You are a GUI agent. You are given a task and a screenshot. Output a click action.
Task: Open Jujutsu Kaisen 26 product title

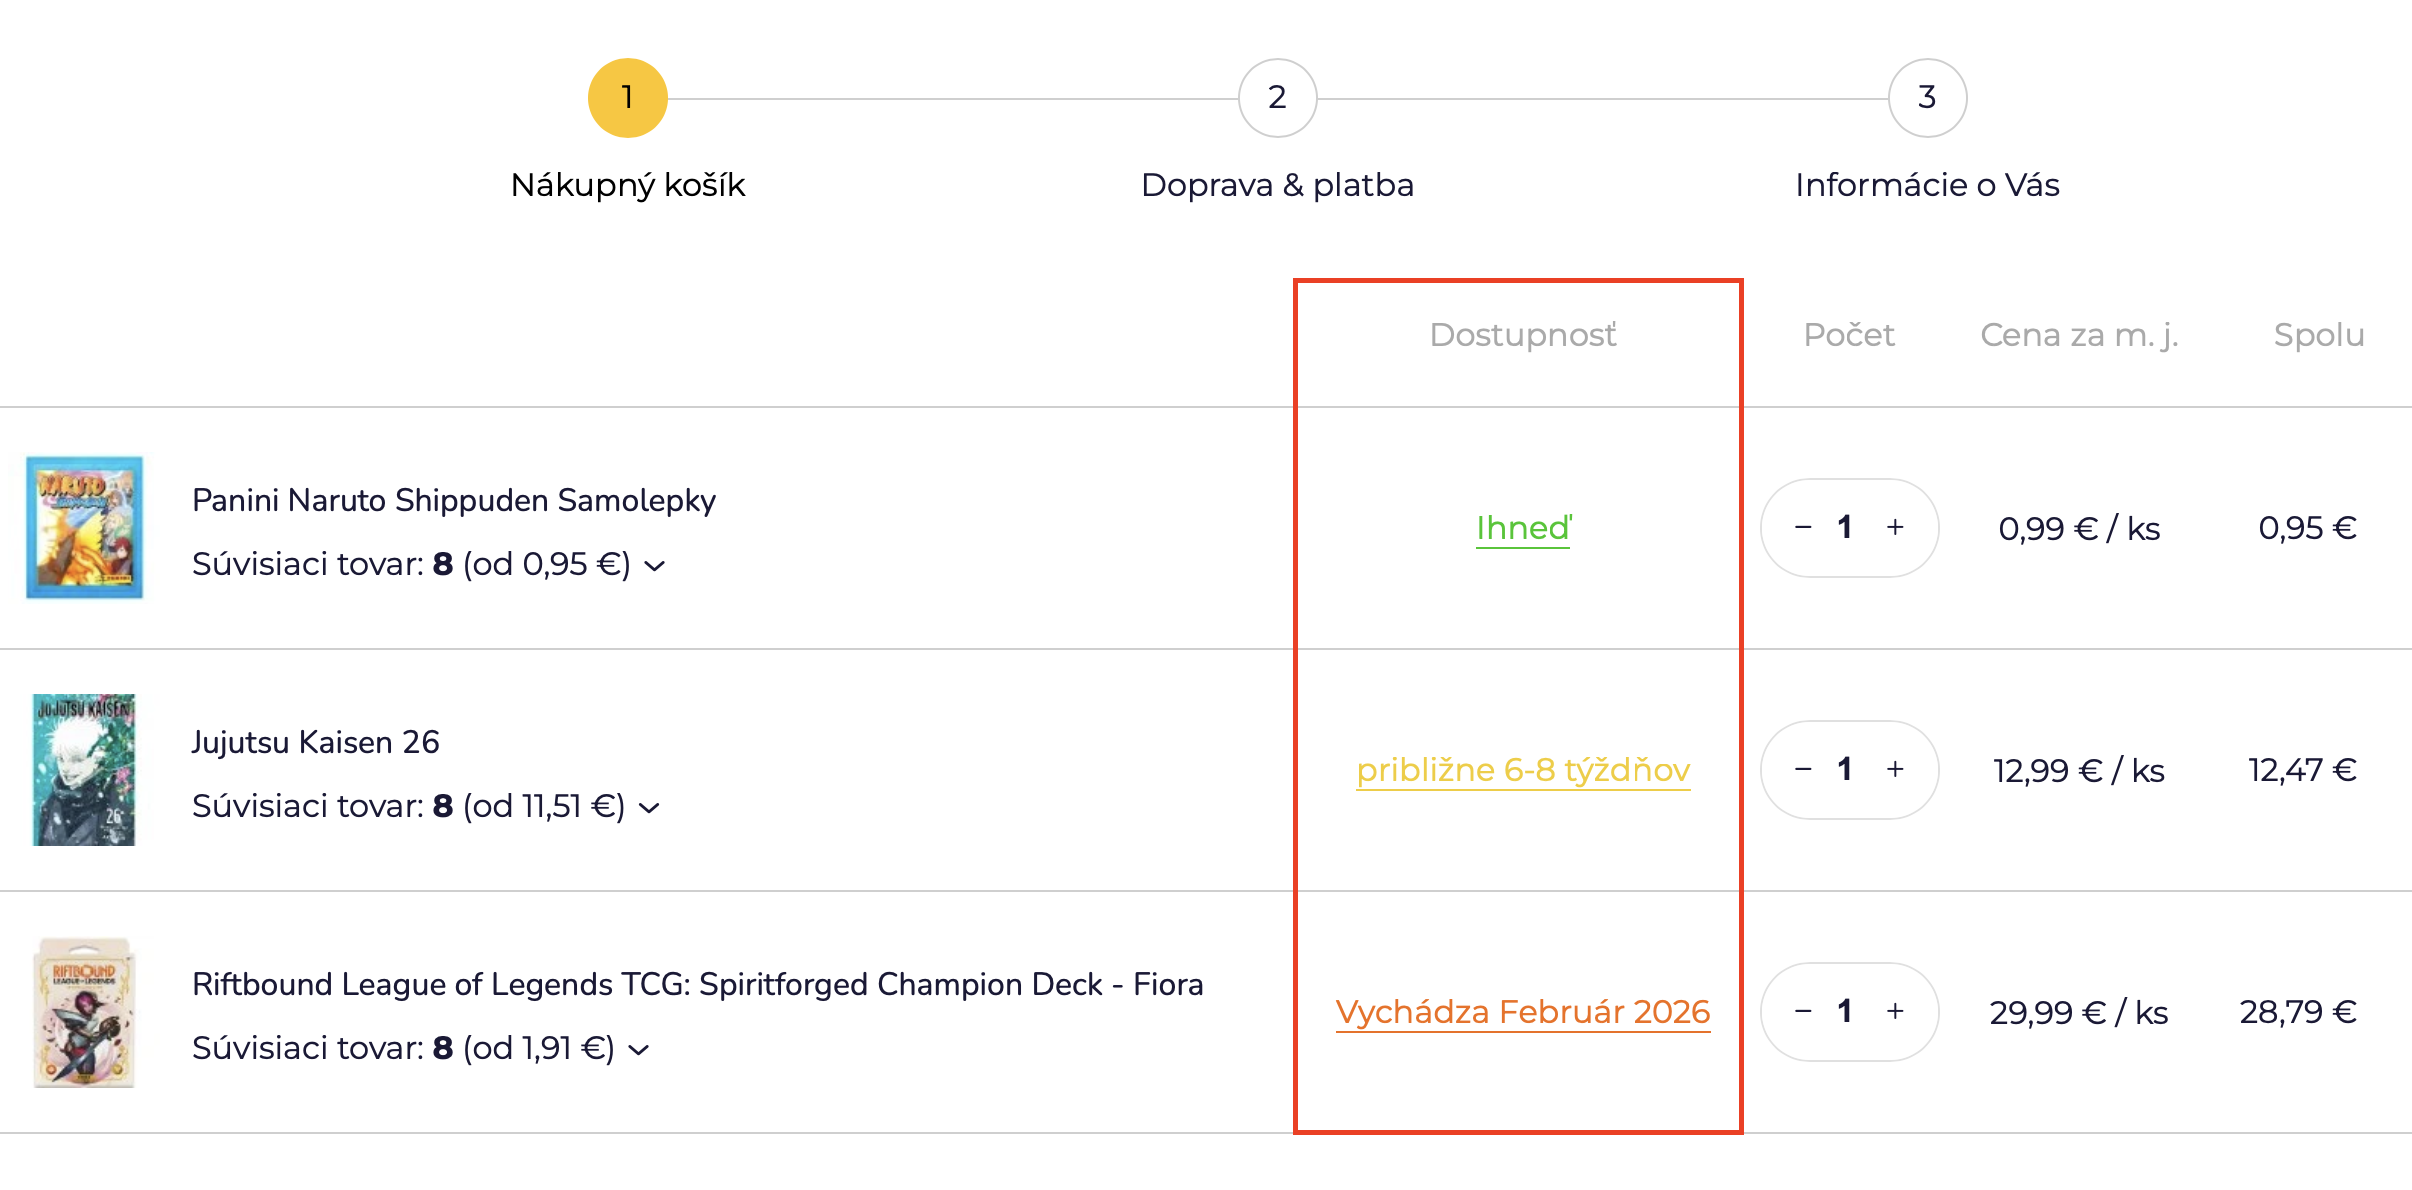coord(315,742)
